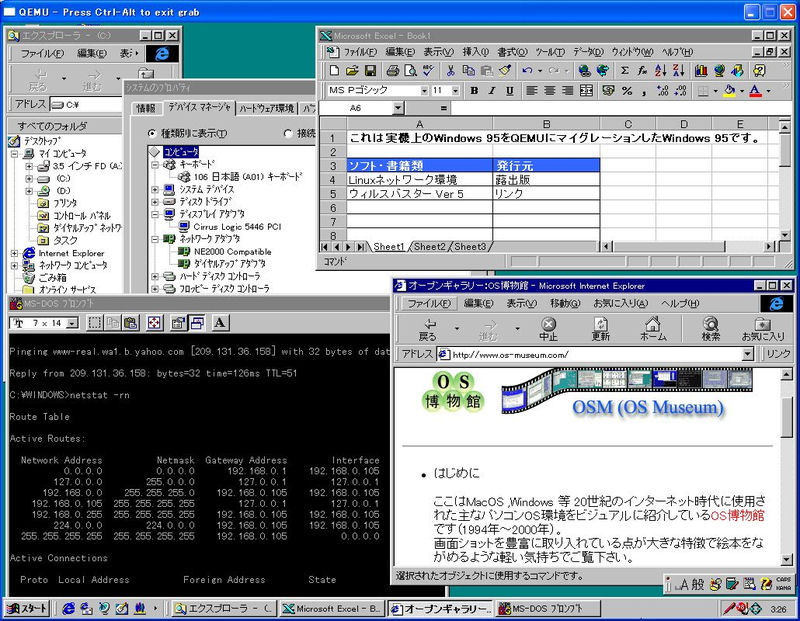Expand the ハードディスク コントローラ node
800x621 pixels.
[x=155, y=277]
